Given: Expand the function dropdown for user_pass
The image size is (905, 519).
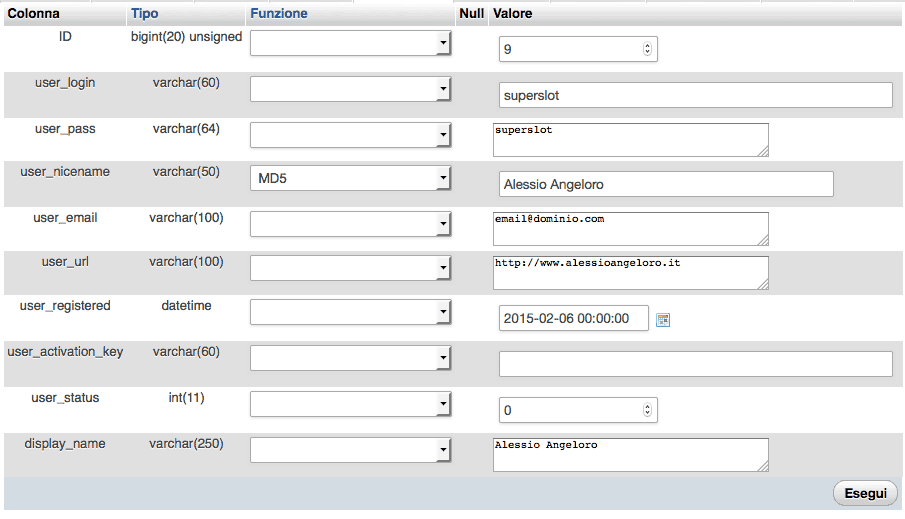Looking at the screenshot, I should coord(350,134).
